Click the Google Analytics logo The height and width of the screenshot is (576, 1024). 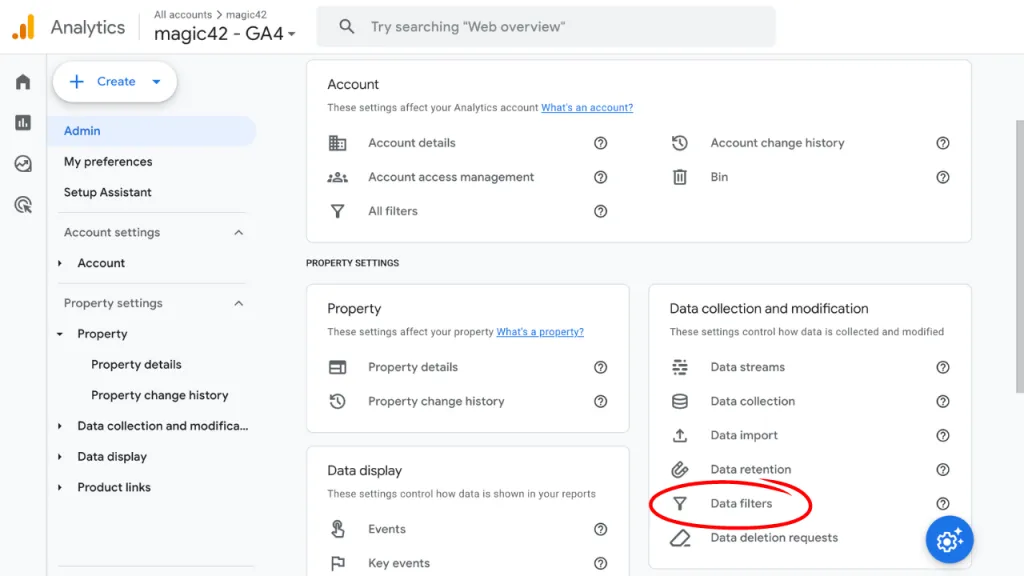(24, 27)
